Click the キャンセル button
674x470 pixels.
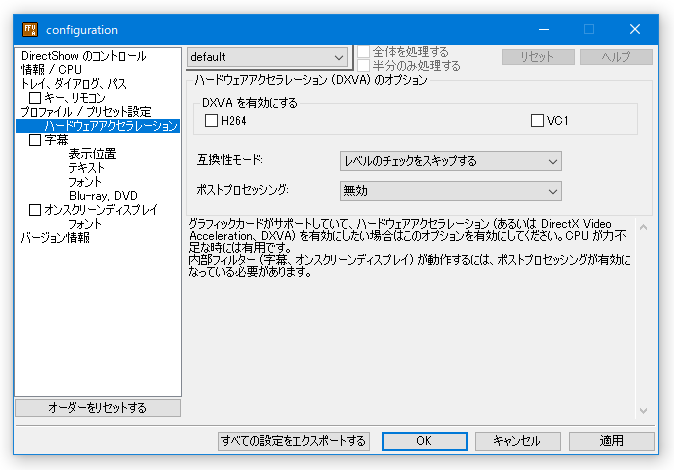tap(518, 441)
